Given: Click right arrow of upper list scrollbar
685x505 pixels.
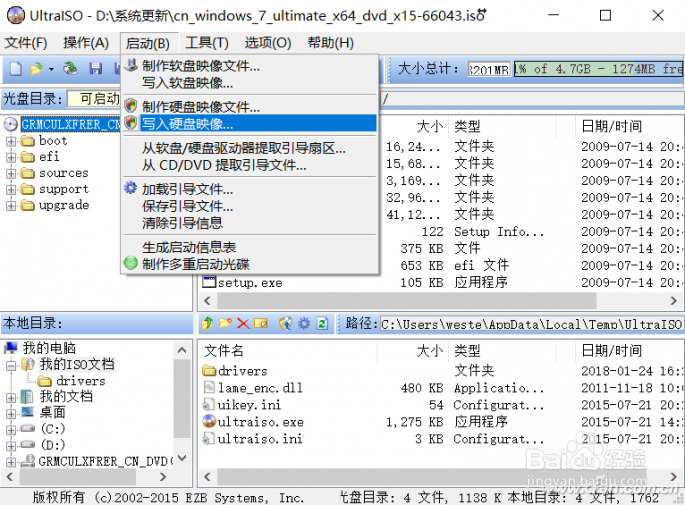Looking at the screenshot, I should tap(673, 301).
